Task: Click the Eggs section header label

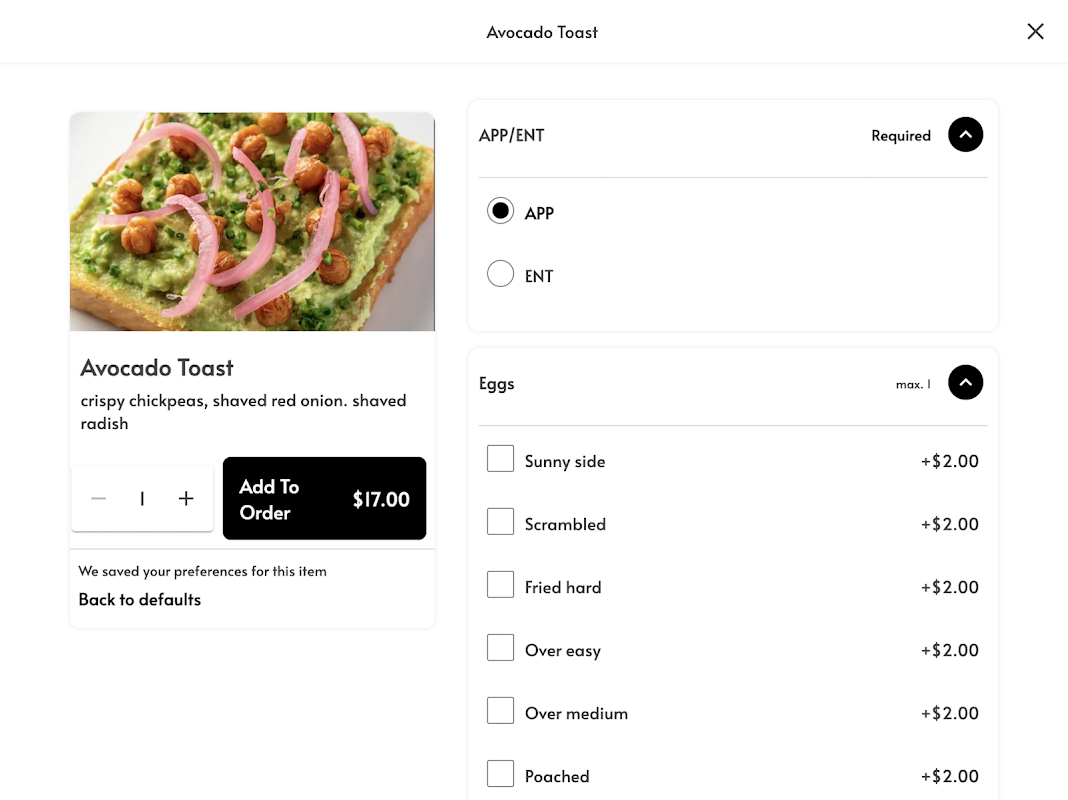Action: [497, 383]
